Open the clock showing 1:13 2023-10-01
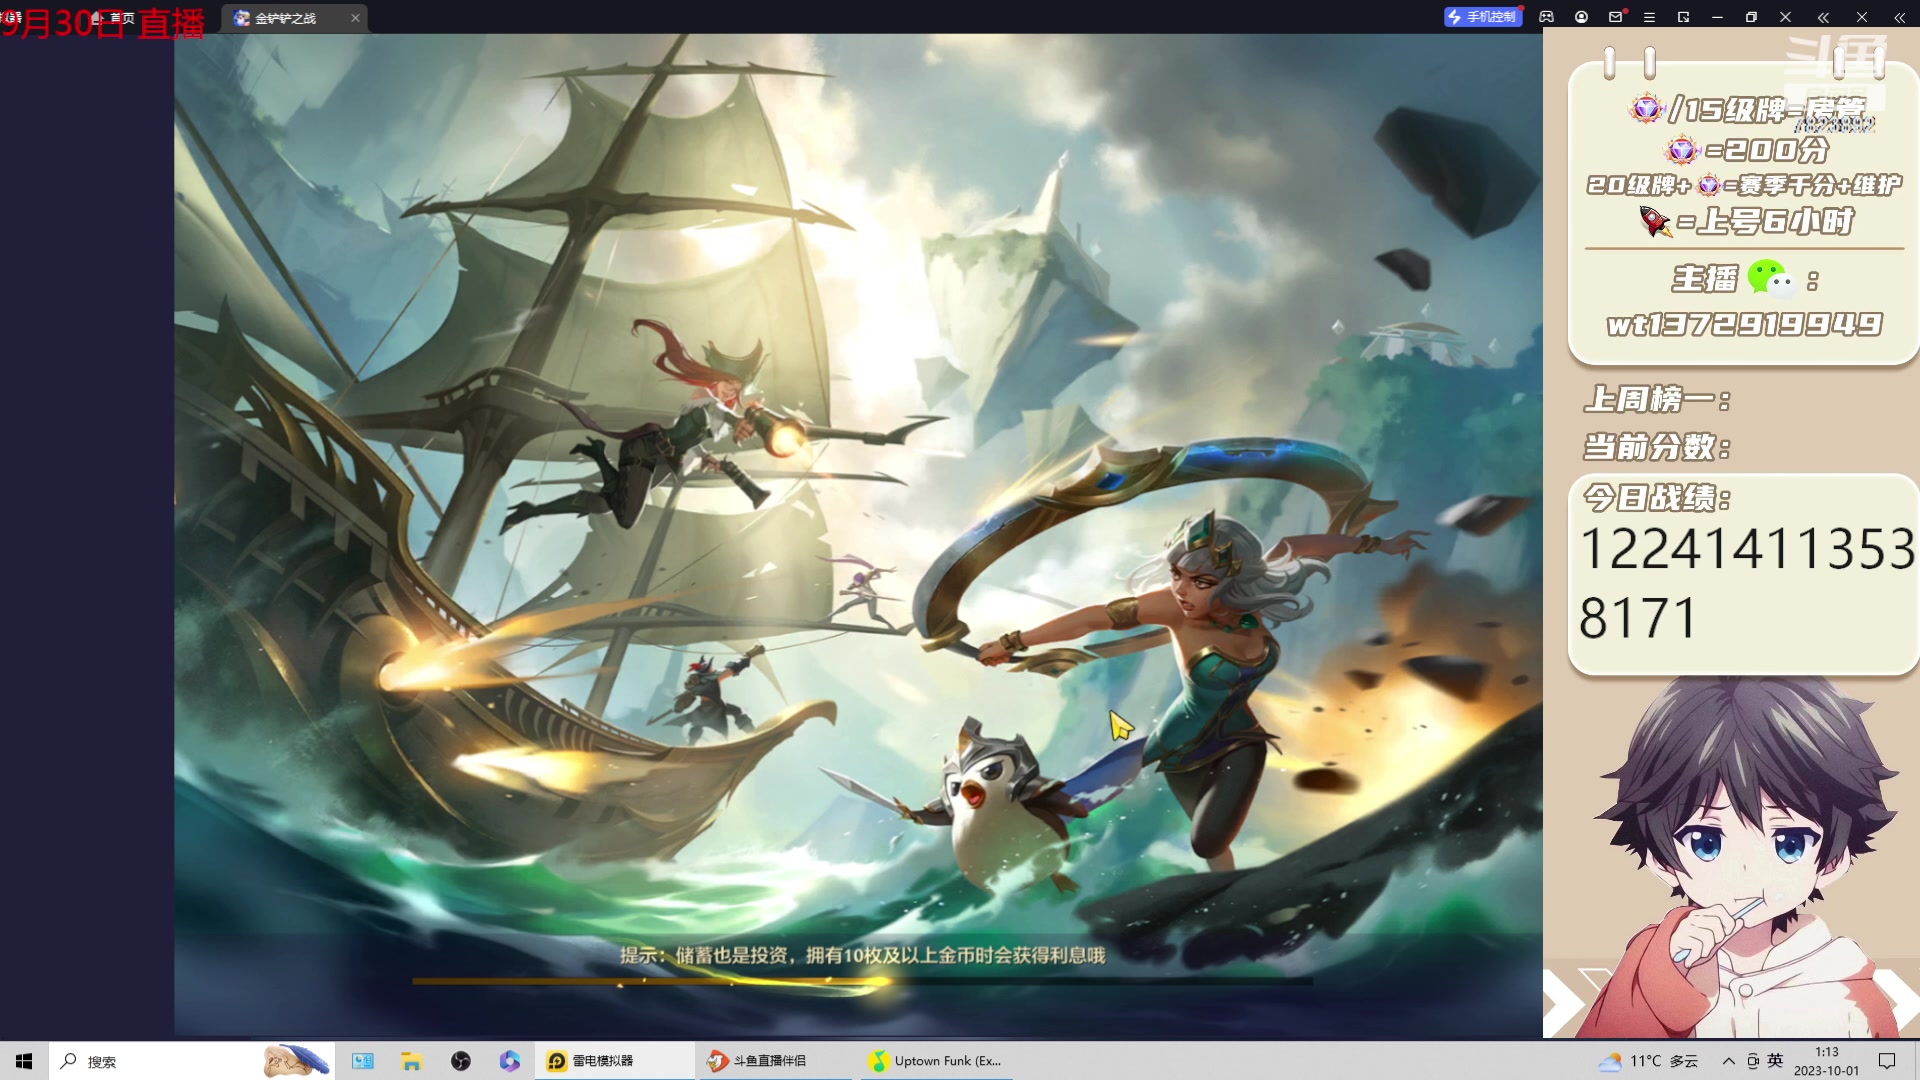Image resolution: width=1920 pixels, height=1080 pixels. (1827, 1061)
